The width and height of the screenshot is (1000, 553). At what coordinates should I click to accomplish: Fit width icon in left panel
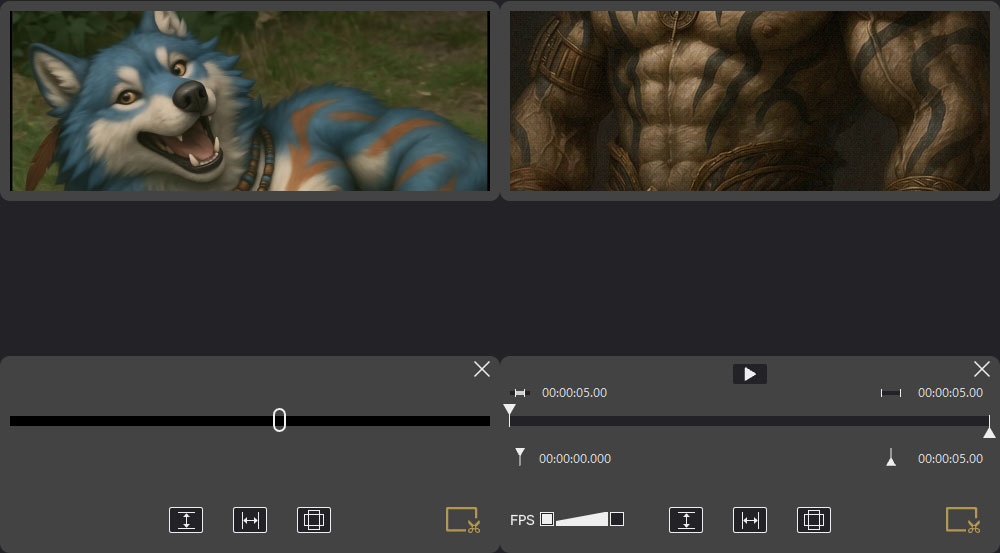point(250,520)
